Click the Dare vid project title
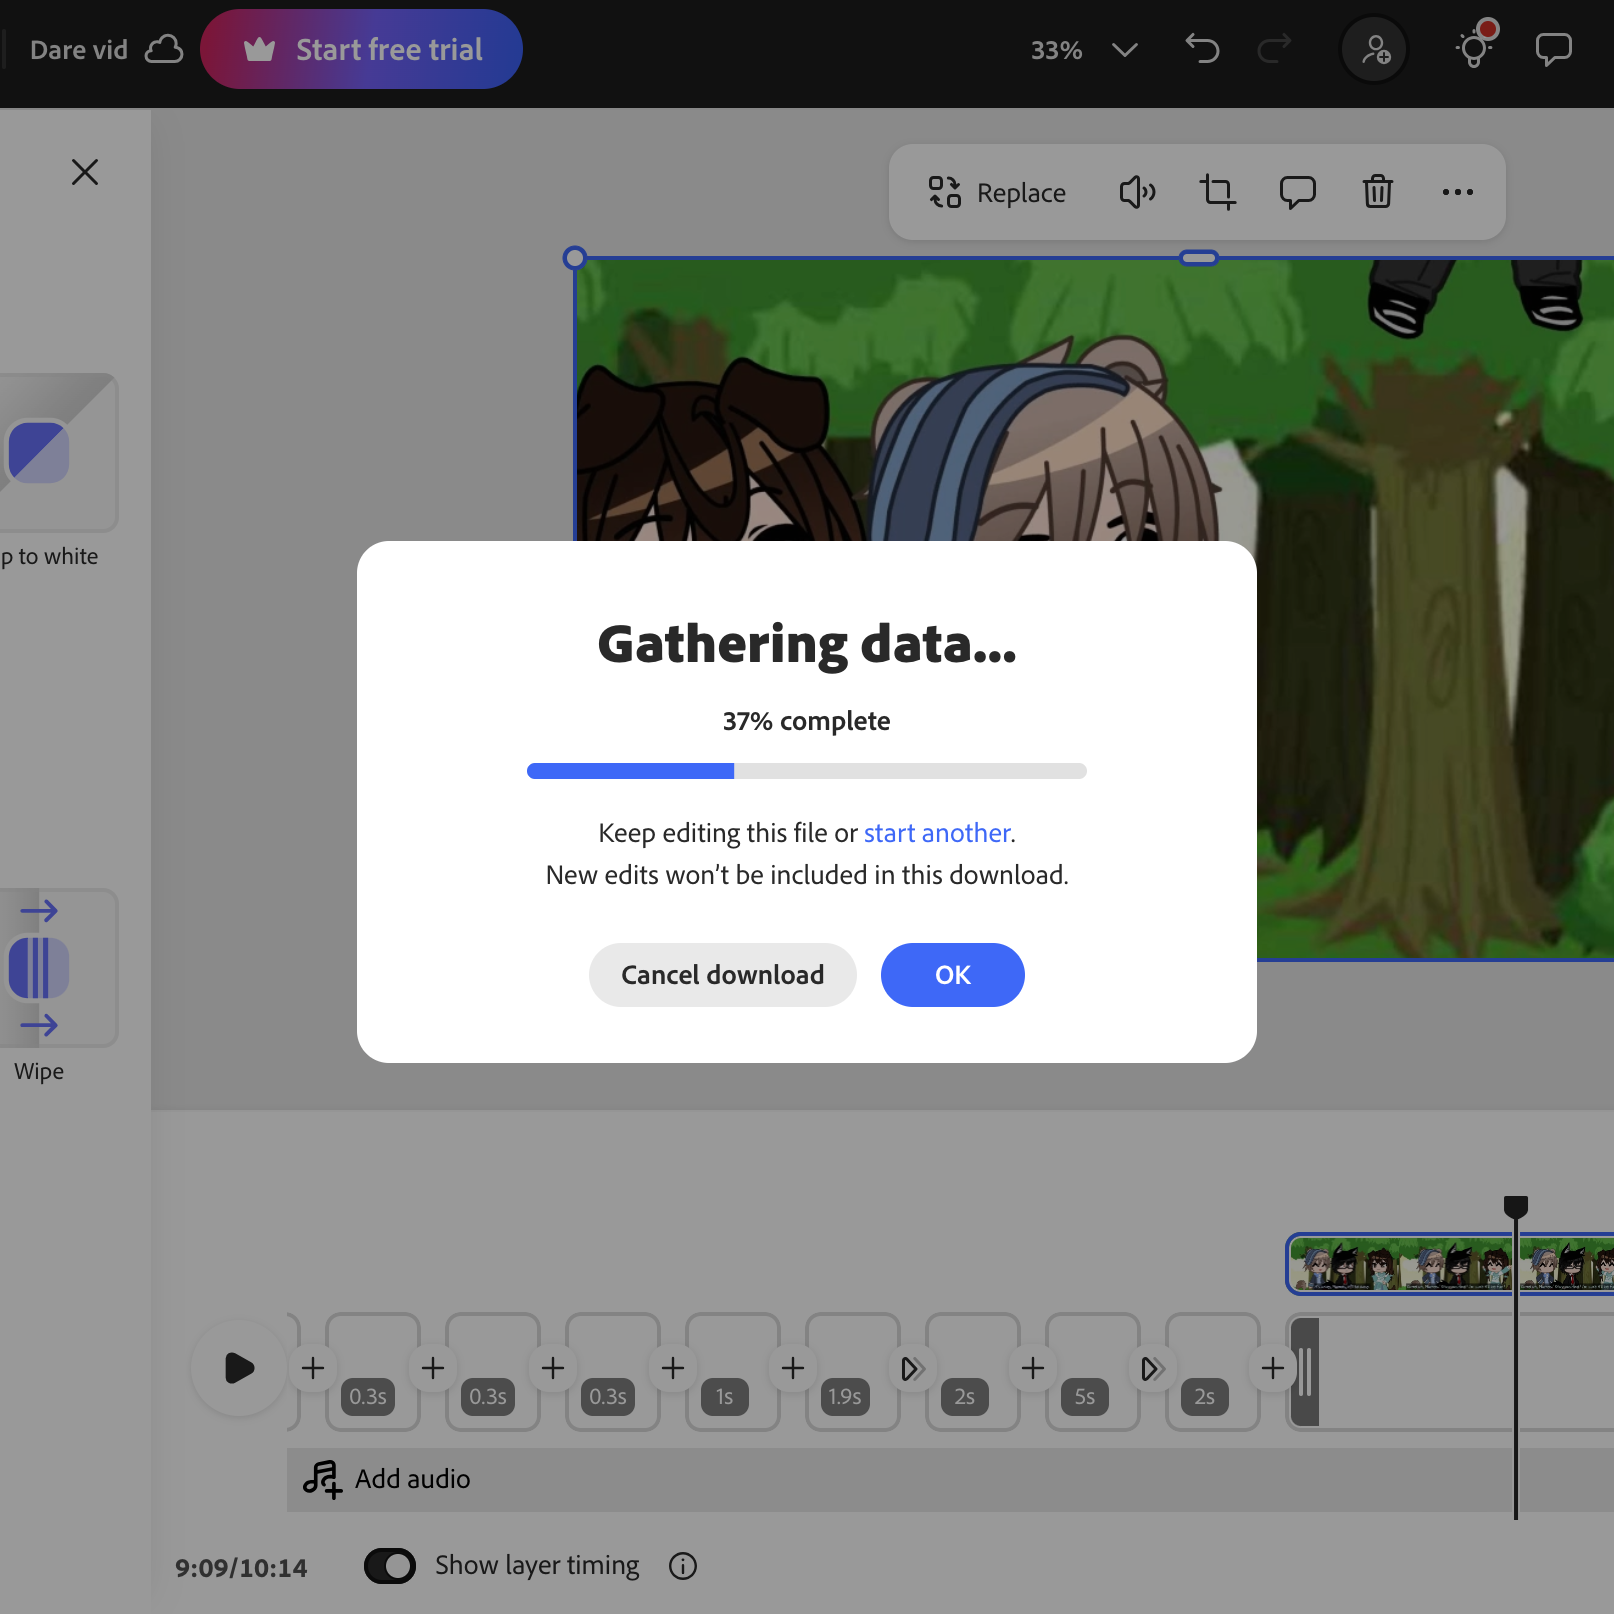This screenshot has height=1614, width=1614. click(x=79, y=50)
